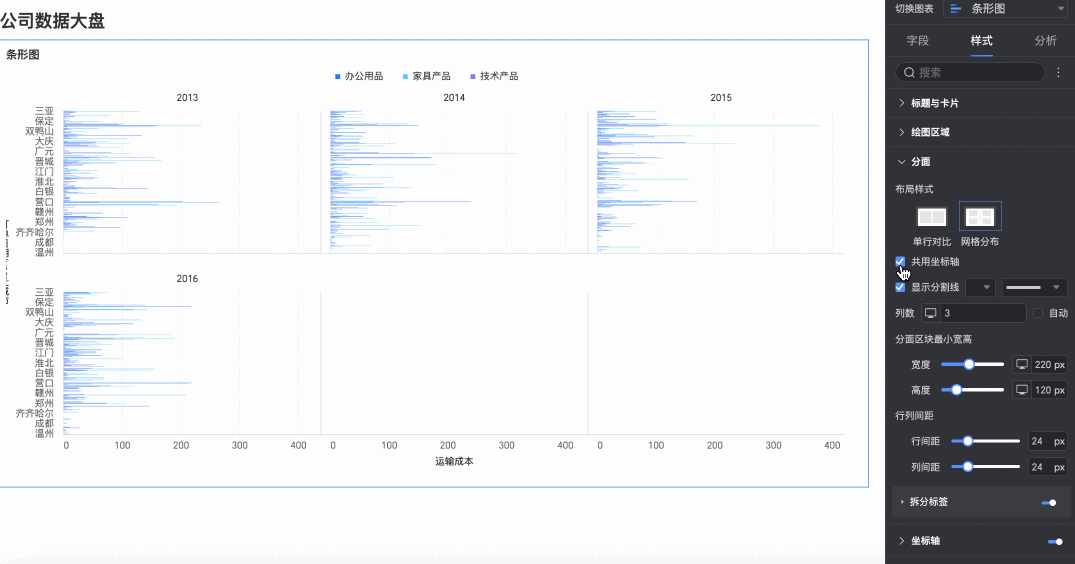
Task: Switch to the 分析 tab
Action: (1045, 41)
